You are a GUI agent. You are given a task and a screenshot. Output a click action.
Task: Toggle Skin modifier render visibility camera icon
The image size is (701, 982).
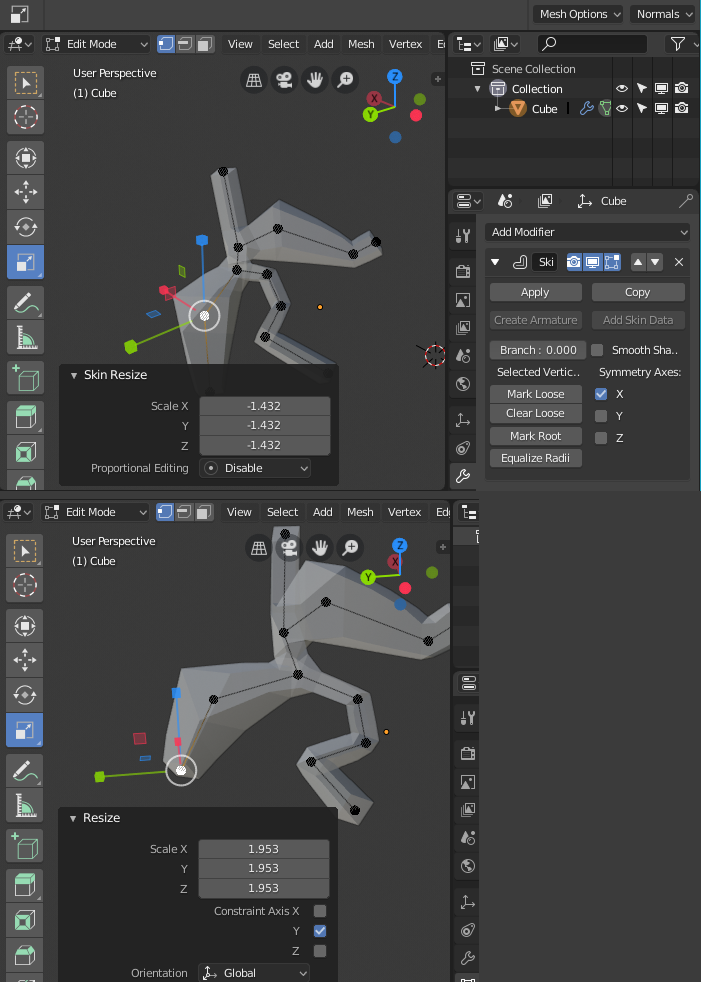point(574,262)
